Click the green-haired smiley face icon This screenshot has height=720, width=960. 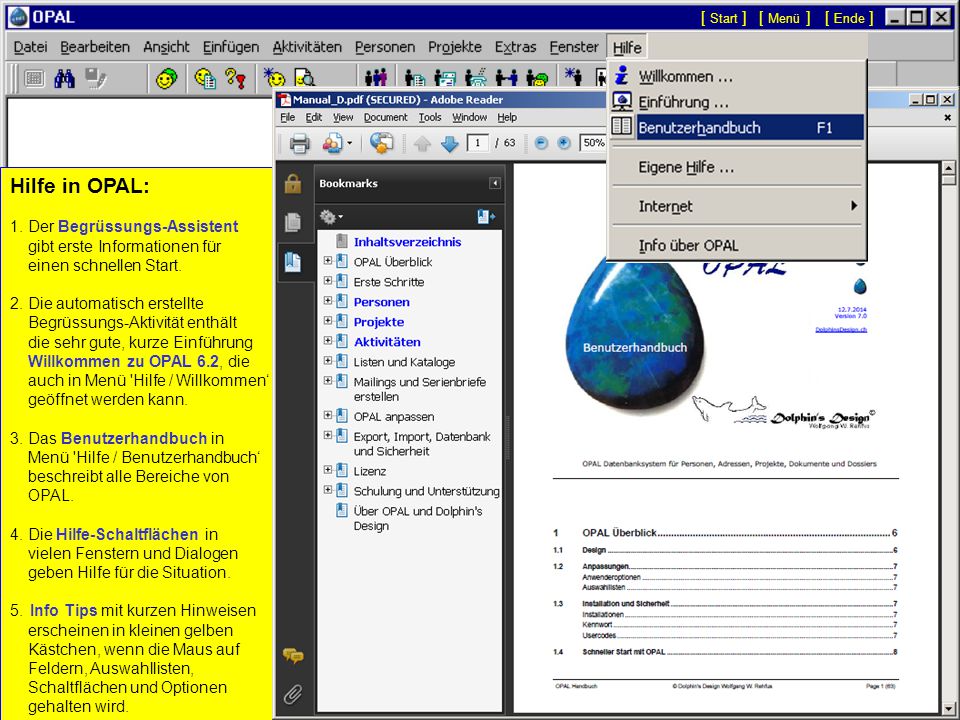(x=166, y=78)
